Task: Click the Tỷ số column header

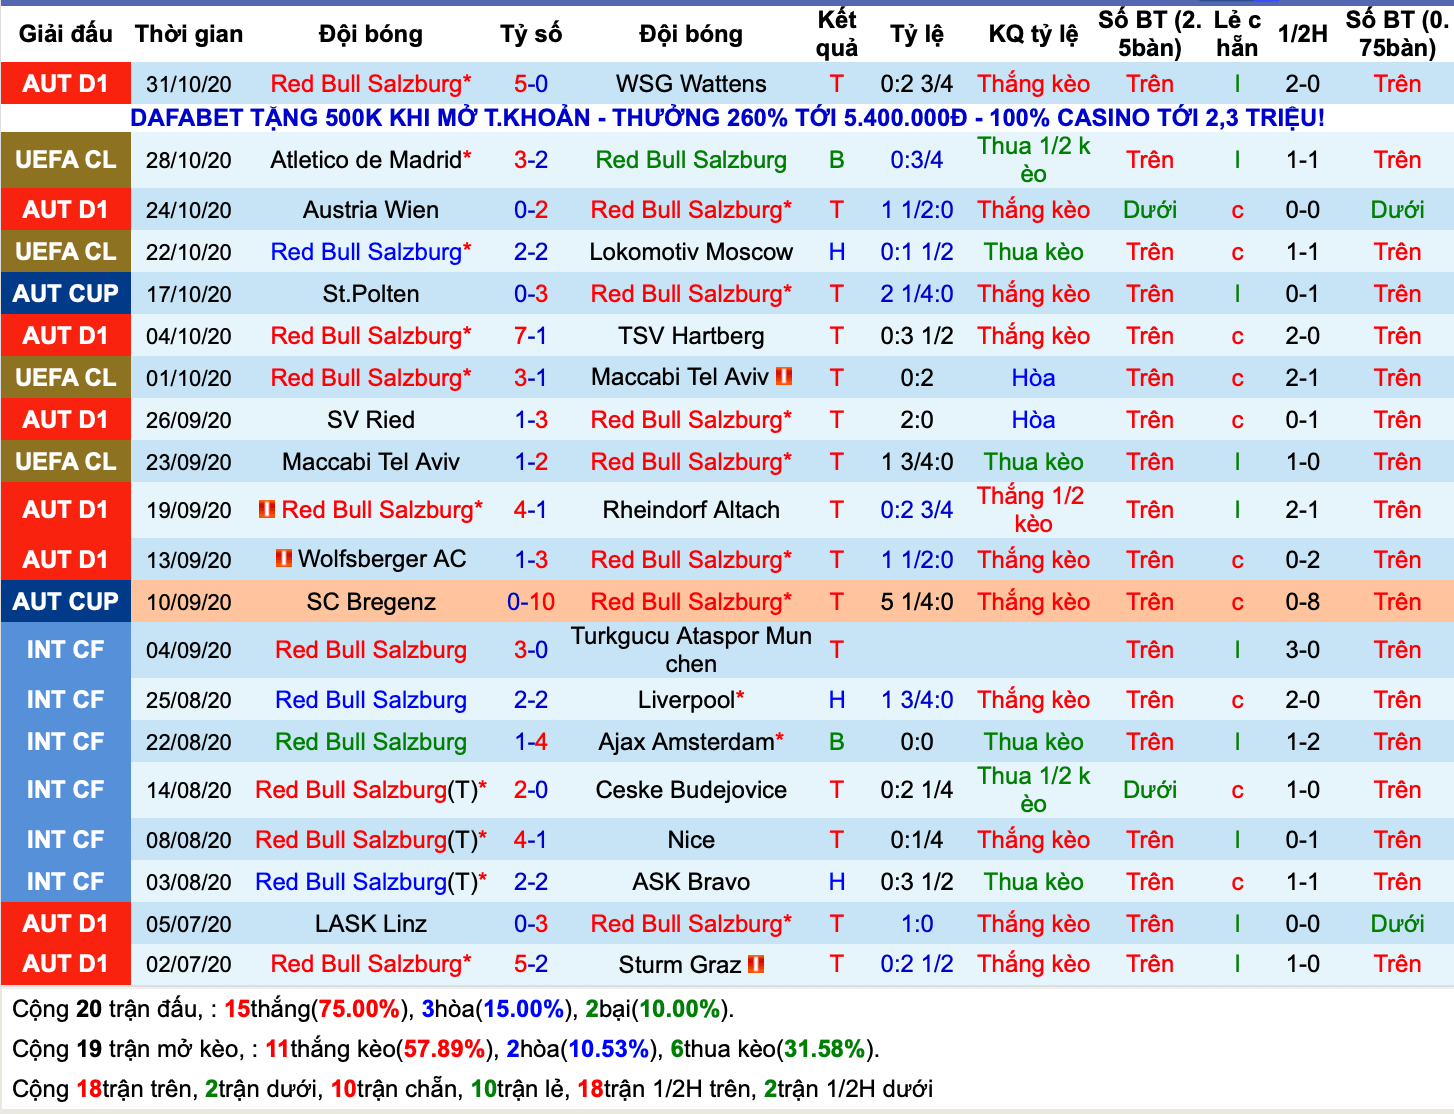Action: click(531, 34)
